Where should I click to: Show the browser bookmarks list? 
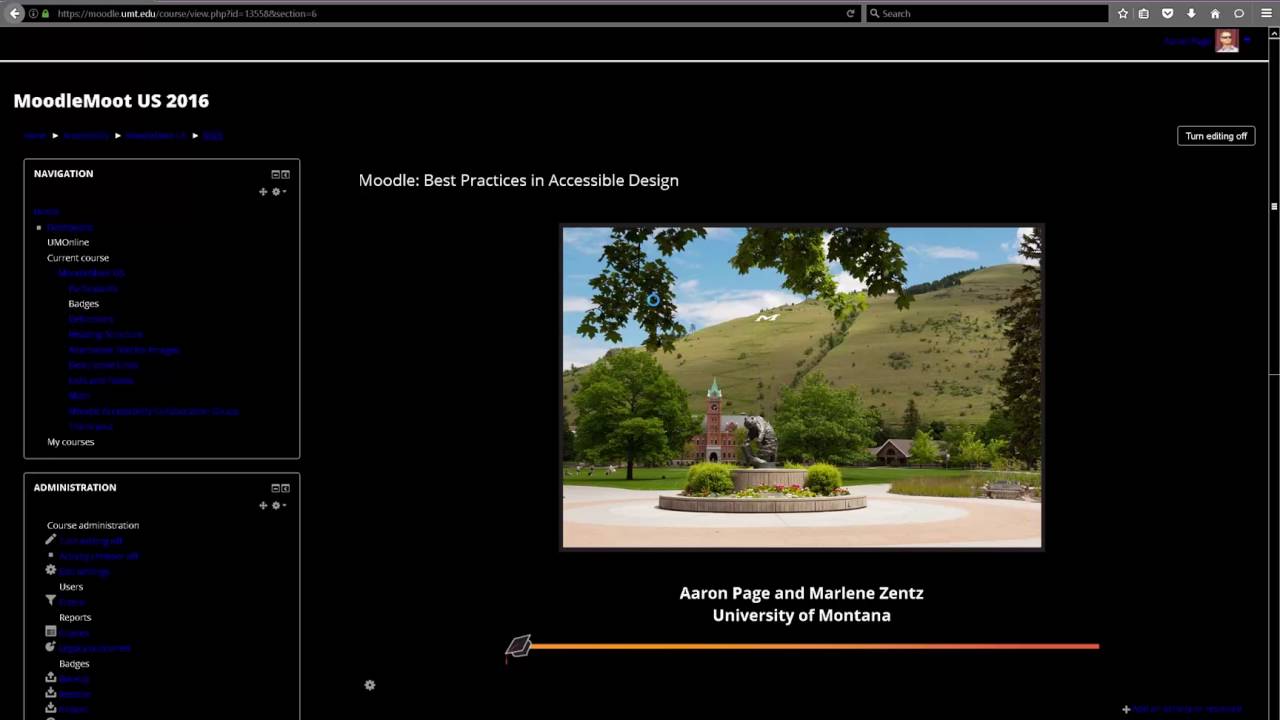click(x=1144, y=13)
